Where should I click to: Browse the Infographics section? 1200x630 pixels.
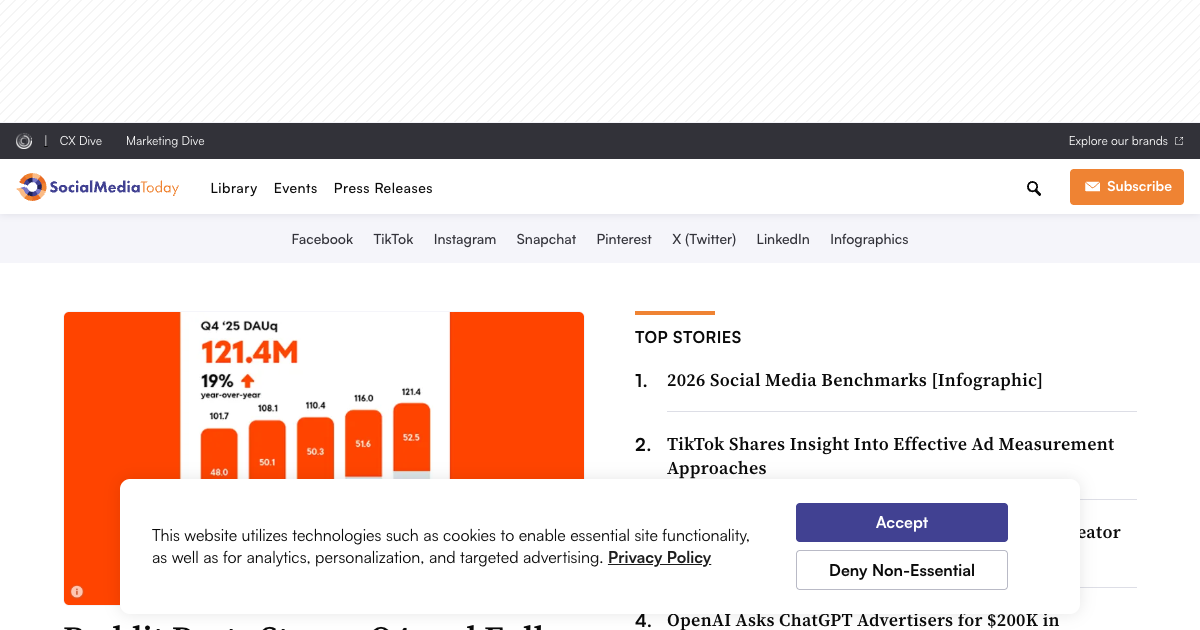pyautogui.click(x=868, y=239)
